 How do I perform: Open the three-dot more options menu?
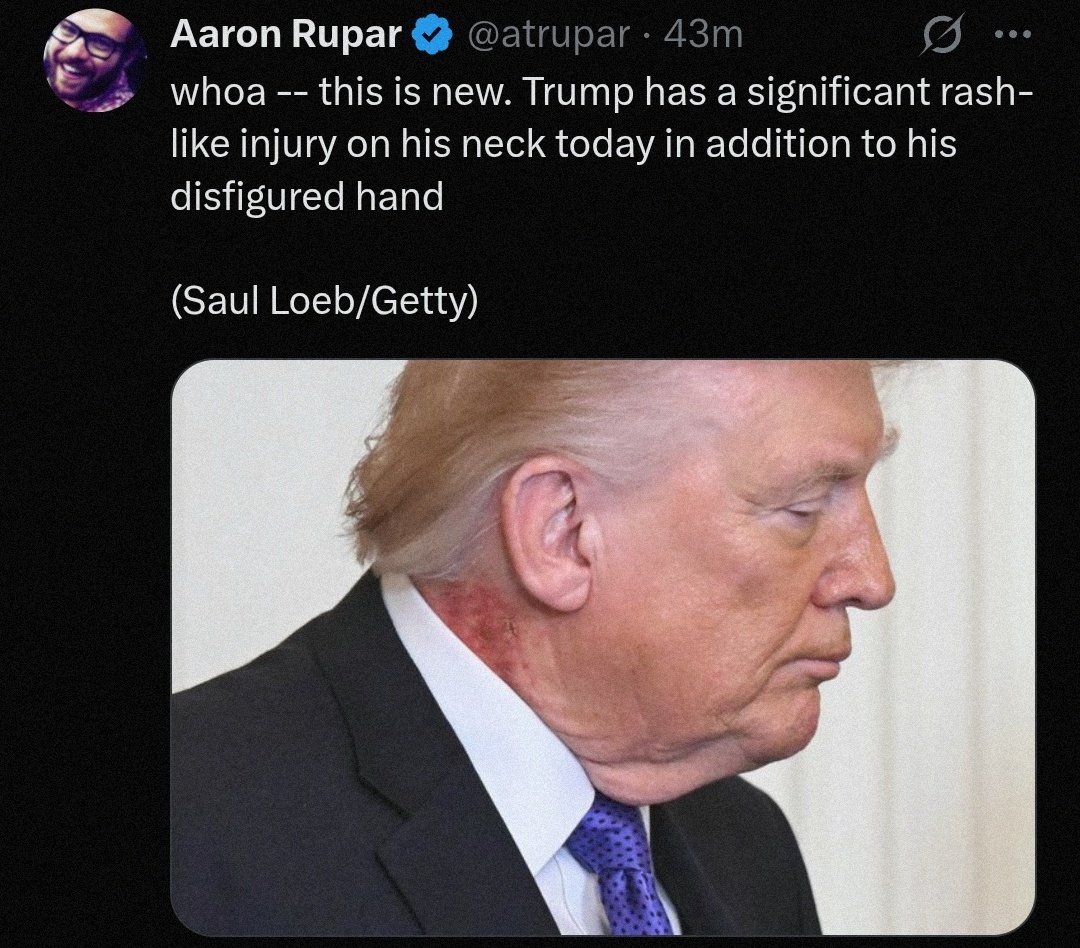1014,34
